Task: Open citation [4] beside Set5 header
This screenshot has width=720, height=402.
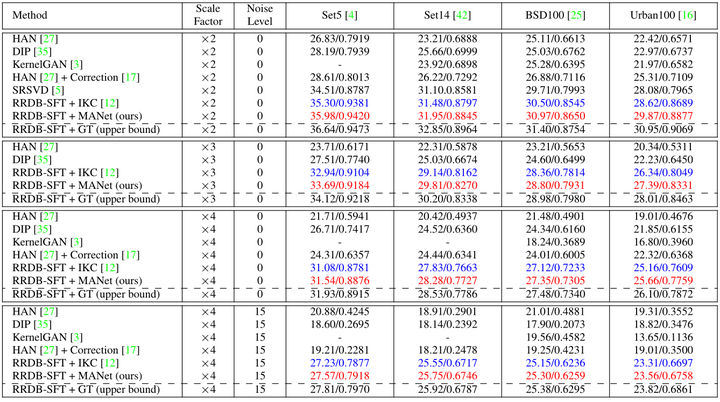Action: pos(351,15)
